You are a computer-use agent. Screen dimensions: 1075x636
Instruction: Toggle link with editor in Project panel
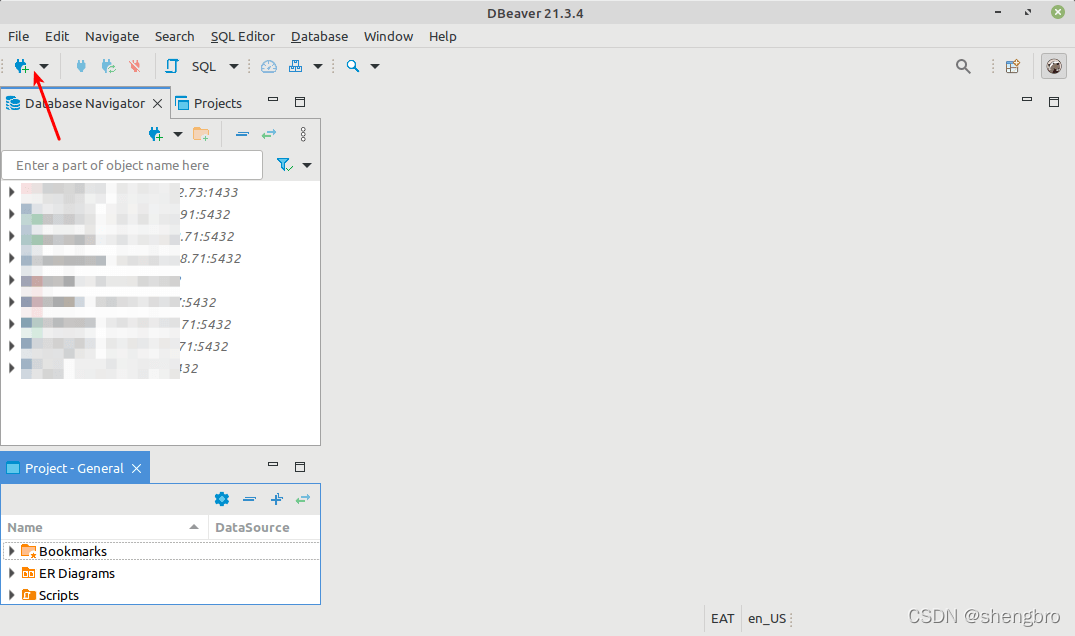click(302, 499)
